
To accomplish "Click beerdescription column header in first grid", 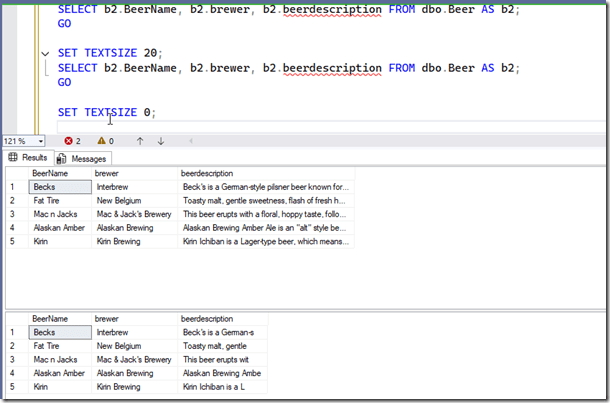I will click(x=266, y=173).
